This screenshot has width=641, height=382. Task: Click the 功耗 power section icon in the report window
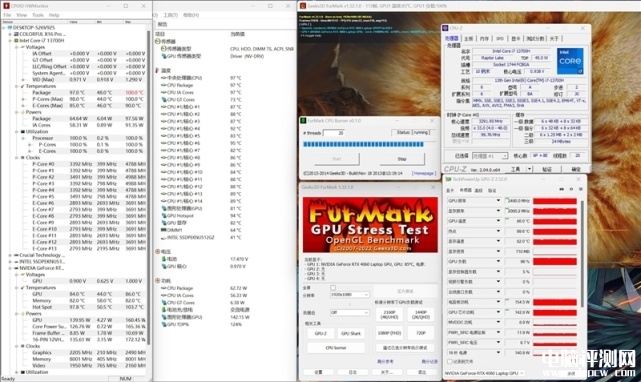click(158, 281)
